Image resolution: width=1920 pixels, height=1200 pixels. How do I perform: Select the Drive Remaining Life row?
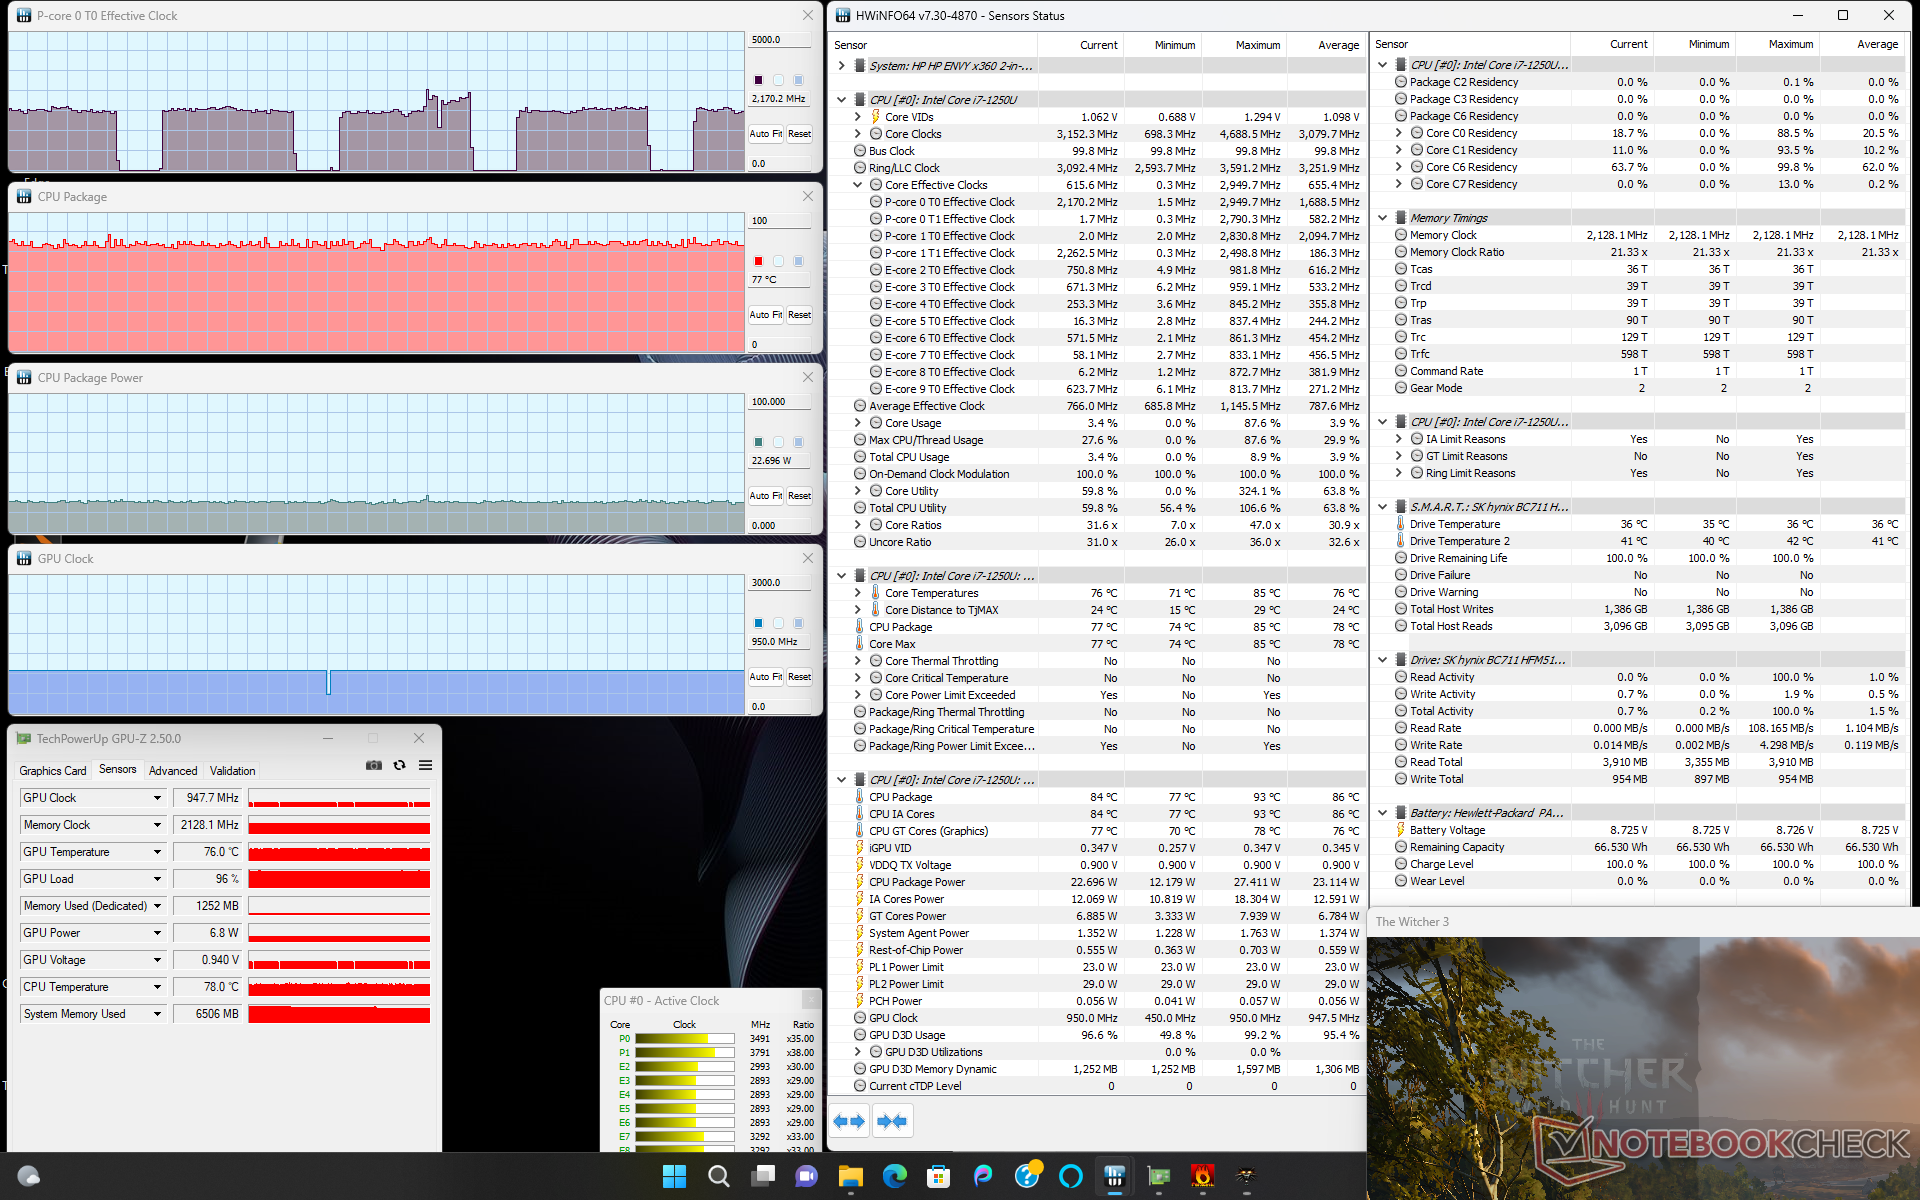click(1639, 558)
